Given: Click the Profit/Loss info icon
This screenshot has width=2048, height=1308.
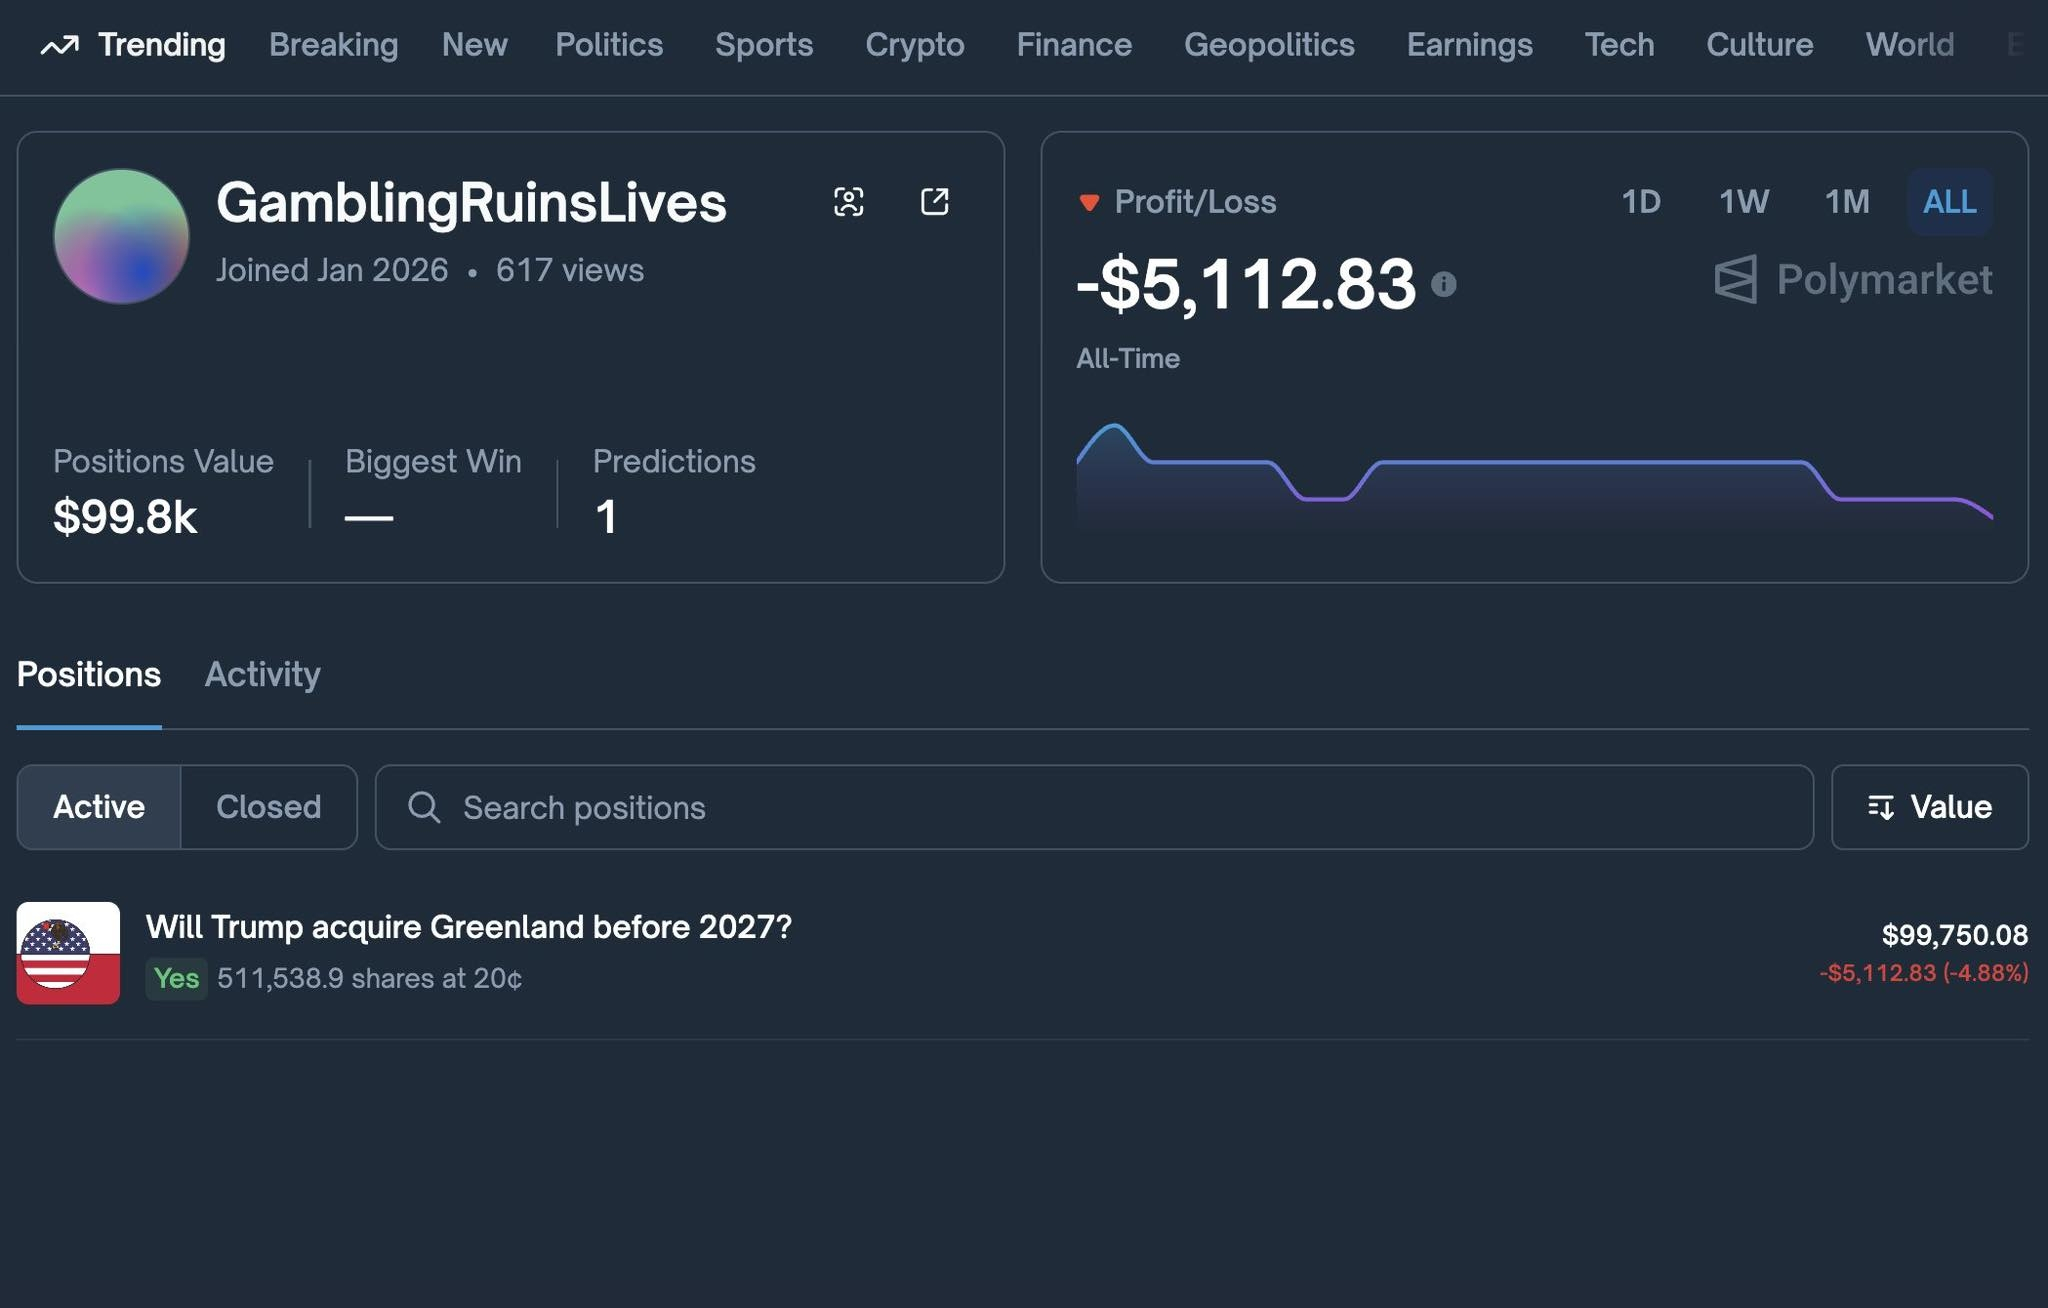Looking at the screenshot, I should [1443, 285].
